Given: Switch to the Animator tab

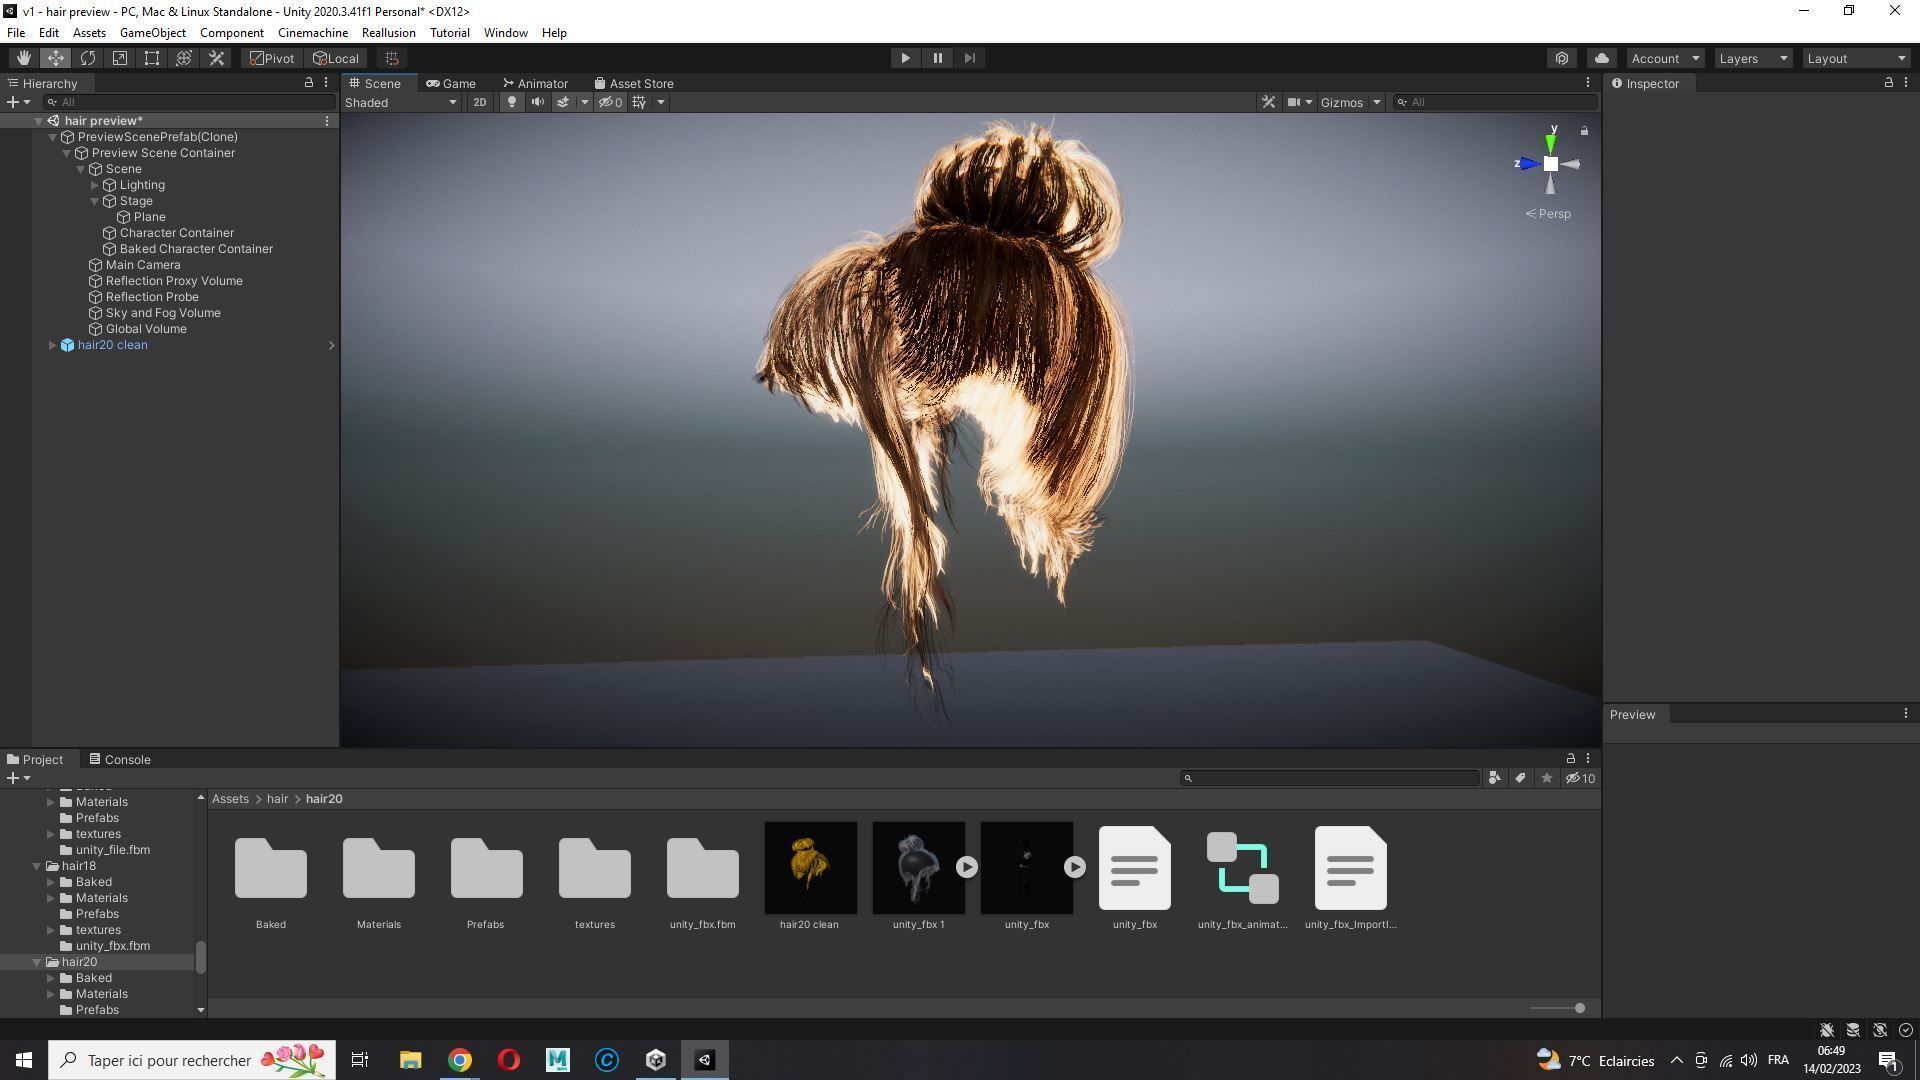Looking at the screenshot, I should click(x=536, y=83).
